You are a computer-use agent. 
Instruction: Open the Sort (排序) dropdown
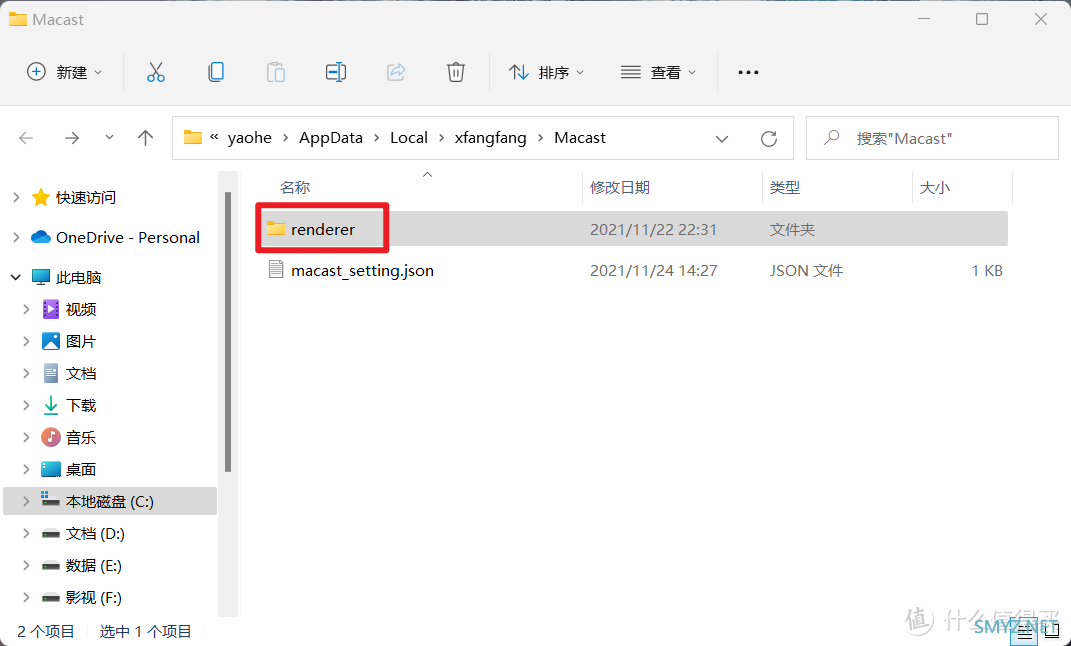(546, 72)
